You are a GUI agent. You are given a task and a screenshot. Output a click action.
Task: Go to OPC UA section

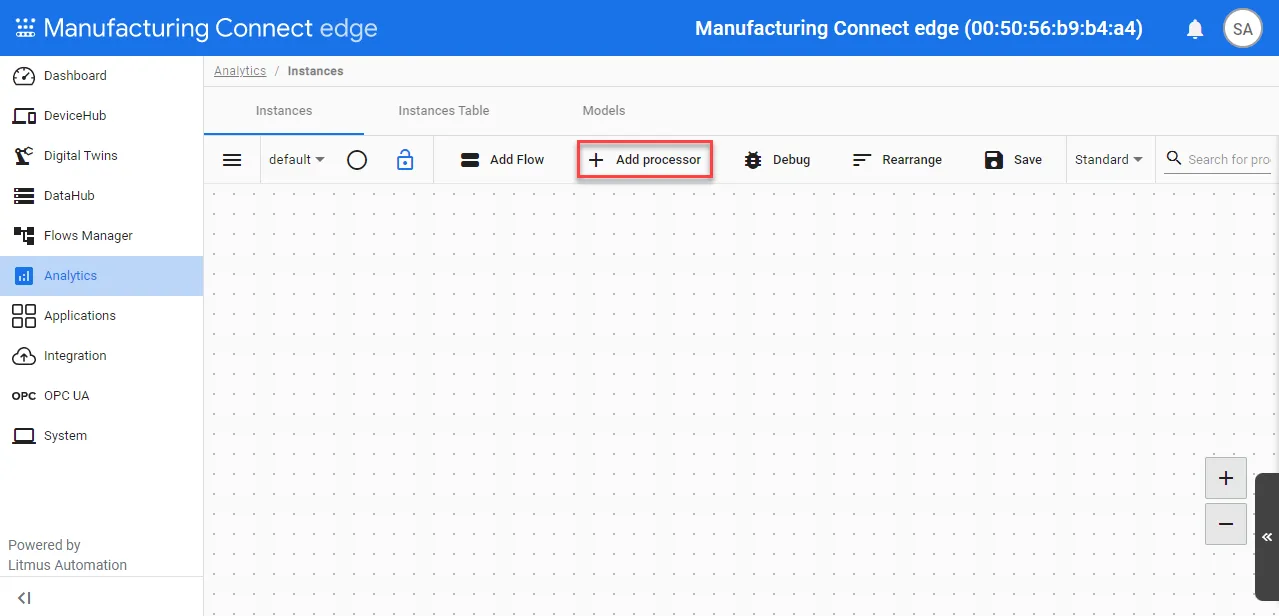pyautogui.click(x=101, y=396)
